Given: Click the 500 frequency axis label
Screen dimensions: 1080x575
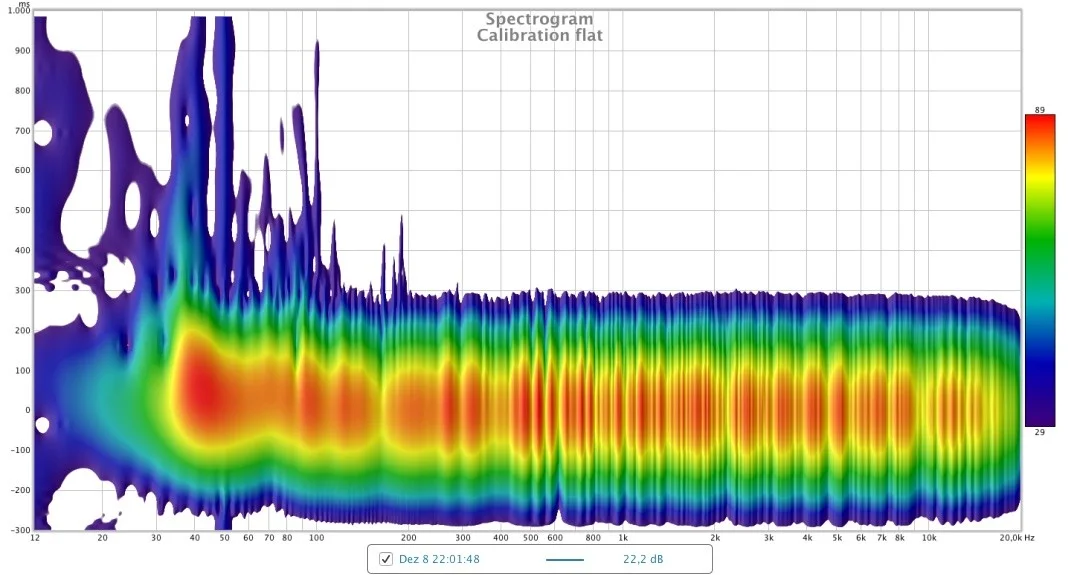Looking at the screenshot, I should coord(530,538).
